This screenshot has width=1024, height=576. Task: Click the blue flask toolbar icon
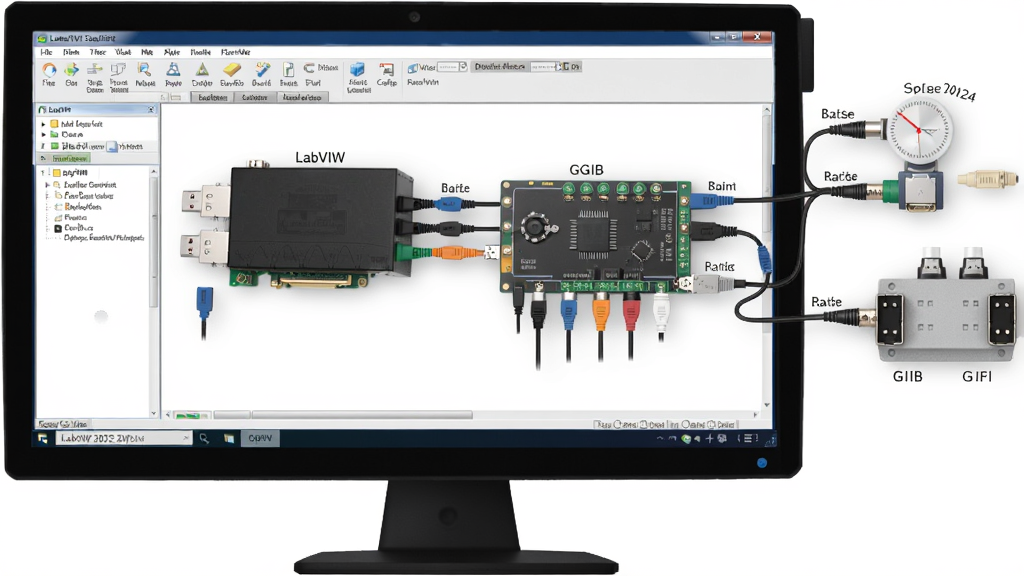pyautogui.click(x=173, y=69)
